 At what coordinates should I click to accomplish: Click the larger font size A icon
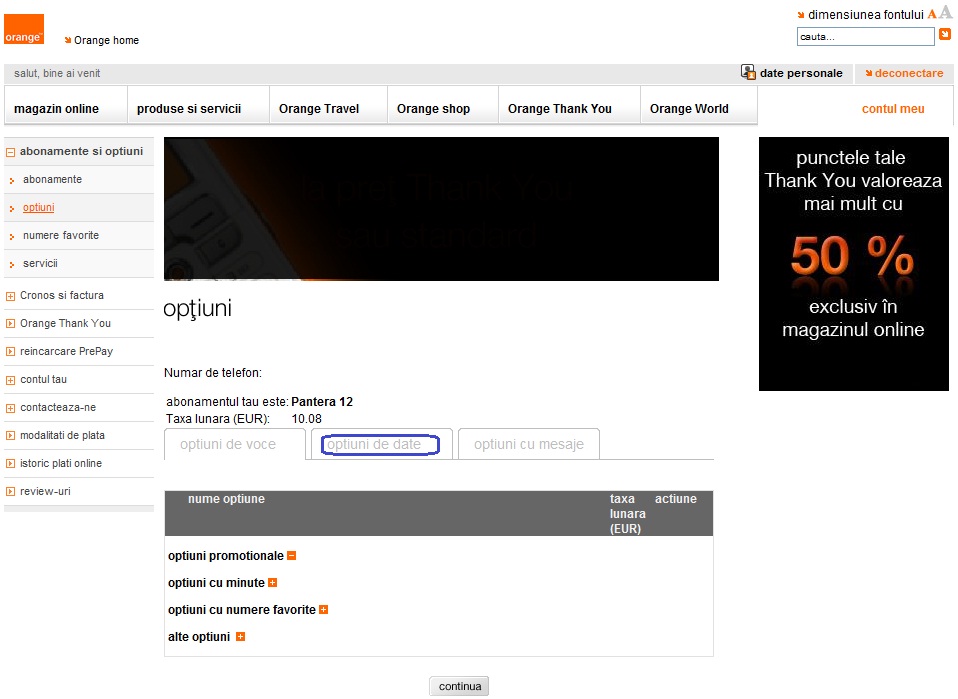tap(945, 13)
